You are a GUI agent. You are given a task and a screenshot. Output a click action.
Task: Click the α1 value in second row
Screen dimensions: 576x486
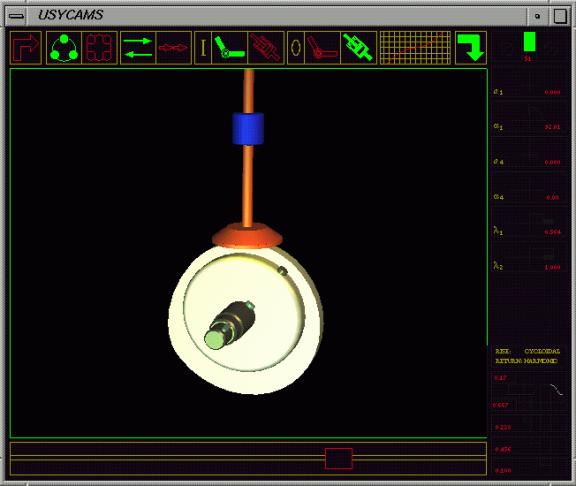pos(552,127)
